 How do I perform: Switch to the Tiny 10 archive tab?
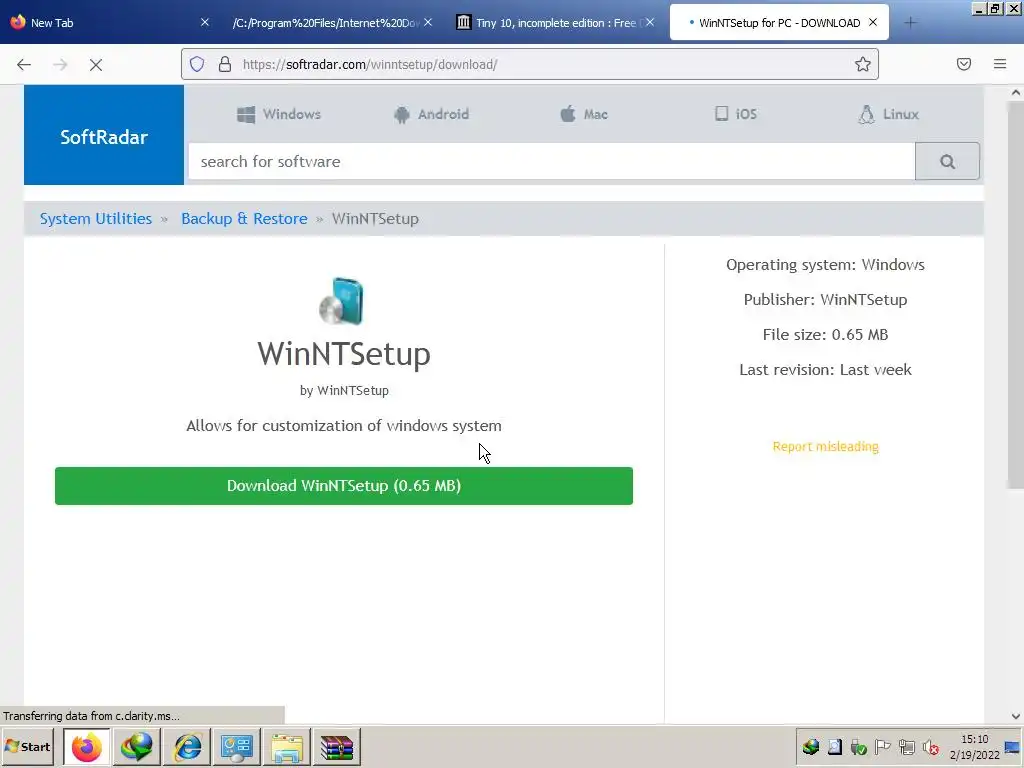click(x=555, y=23)
